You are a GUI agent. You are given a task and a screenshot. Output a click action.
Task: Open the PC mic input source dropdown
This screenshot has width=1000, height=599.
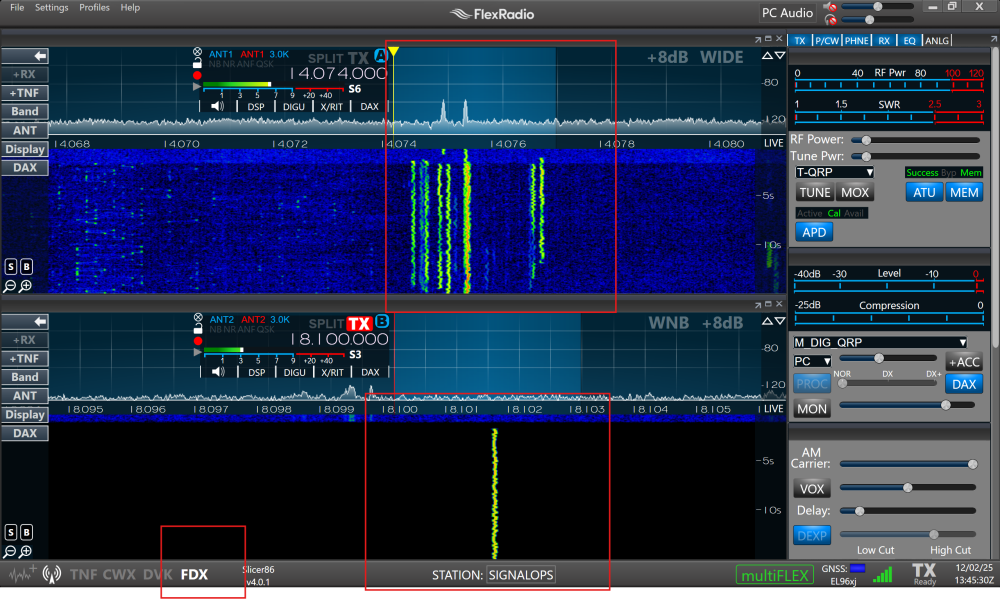coord(812,361)
